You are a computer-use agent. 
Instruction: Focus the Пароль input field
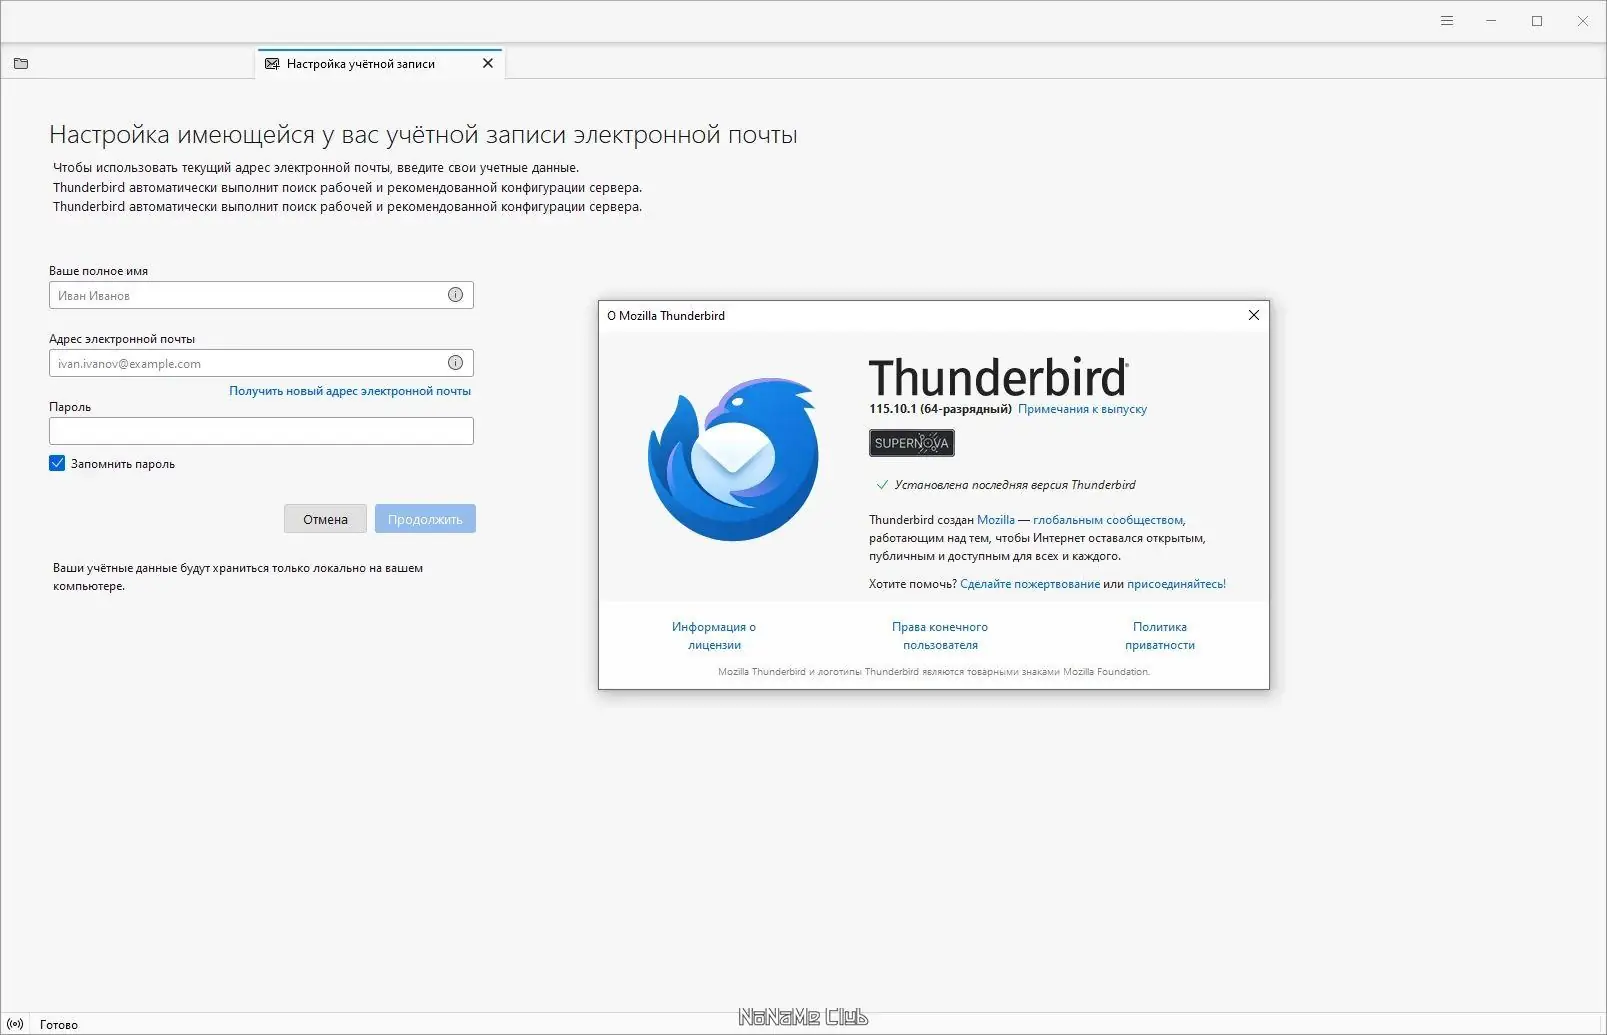pyautogui.click(x=261, y=431)
